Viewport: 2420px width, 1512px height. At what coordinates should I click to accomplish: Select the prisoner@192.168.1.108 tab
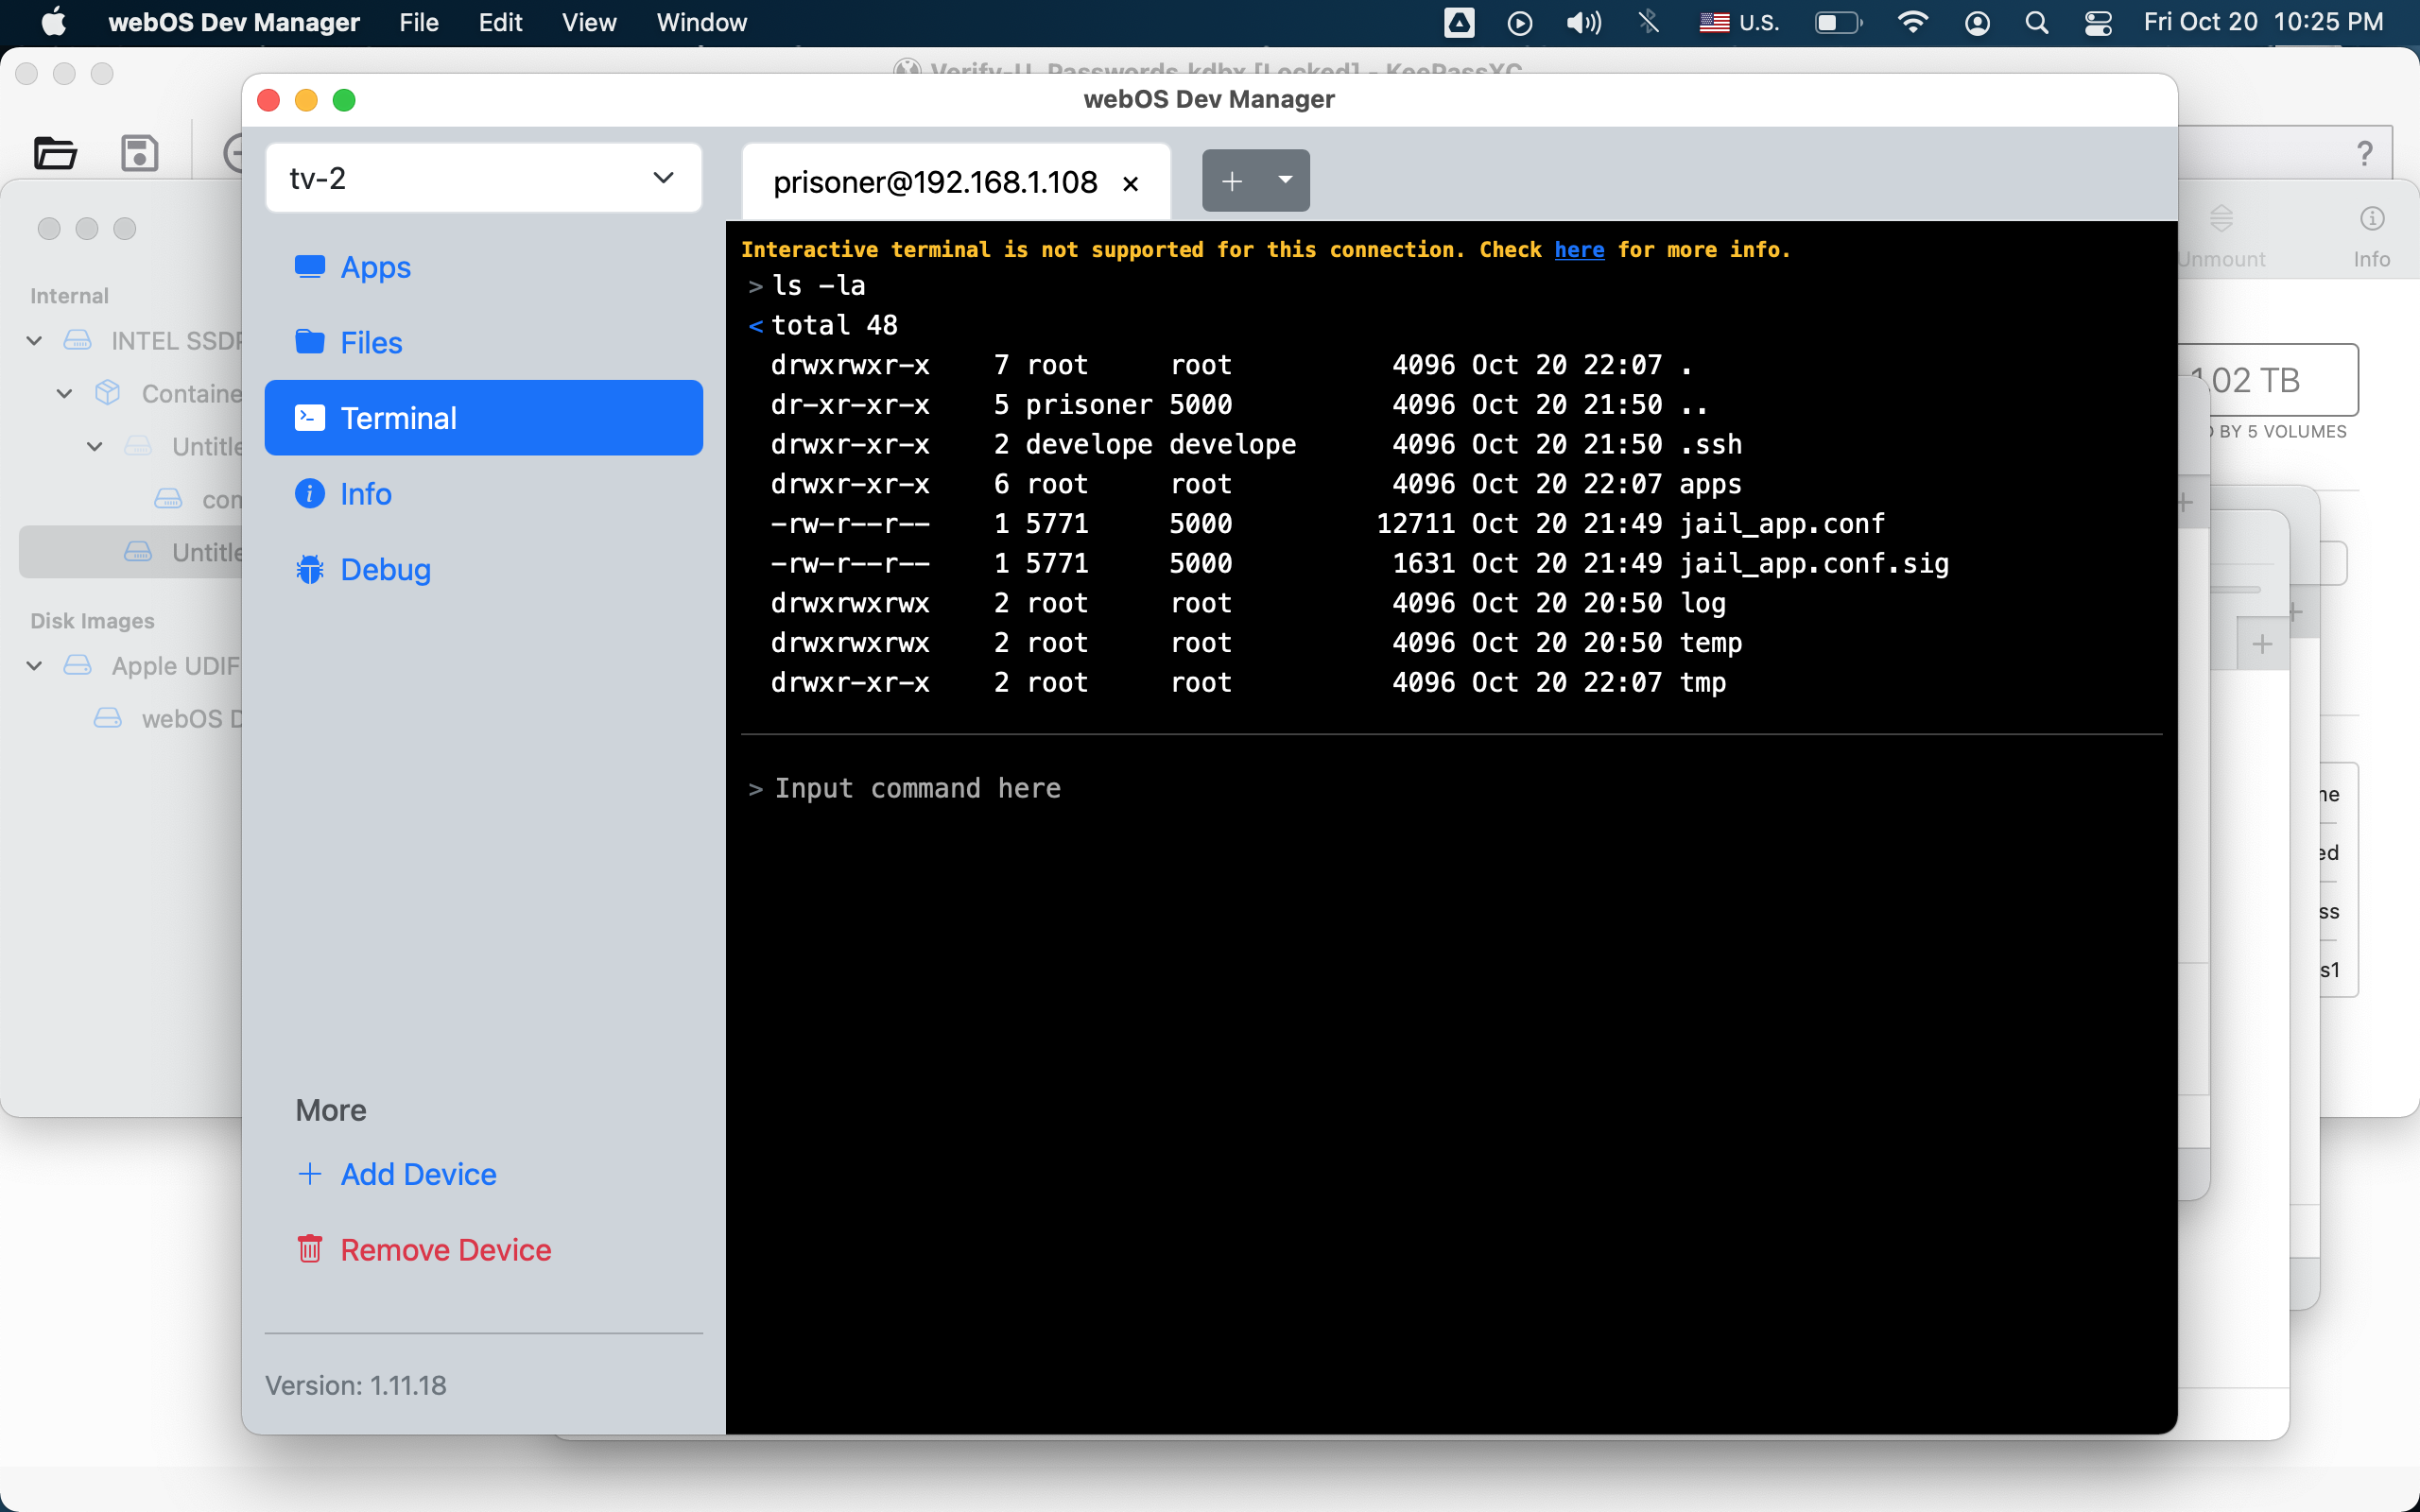tap(934, 183)
